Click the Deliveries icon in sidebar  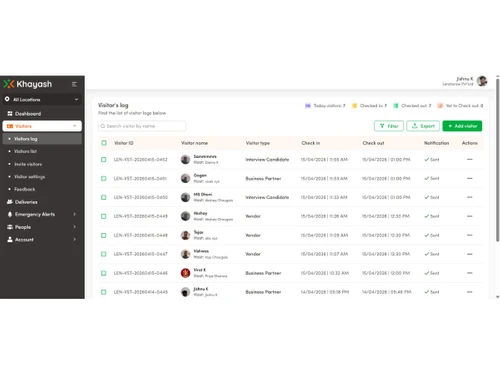pyautogui.click(x=10, y=202)
